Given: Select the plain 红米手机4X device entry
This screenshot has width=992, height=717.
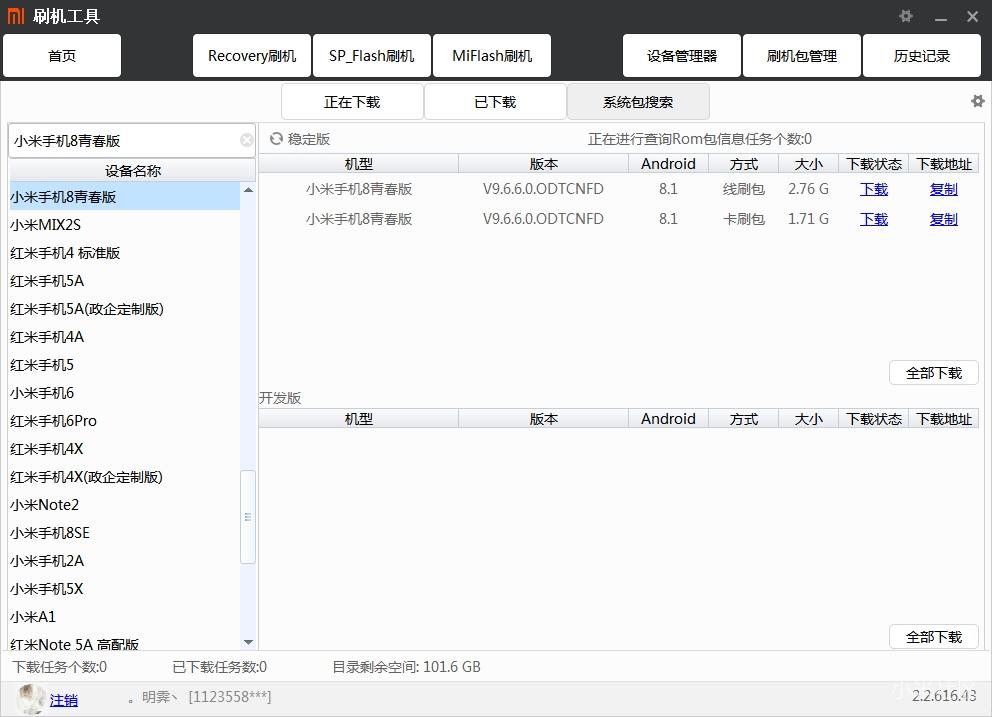Looking at the screenshot, I should click(125, 449).
